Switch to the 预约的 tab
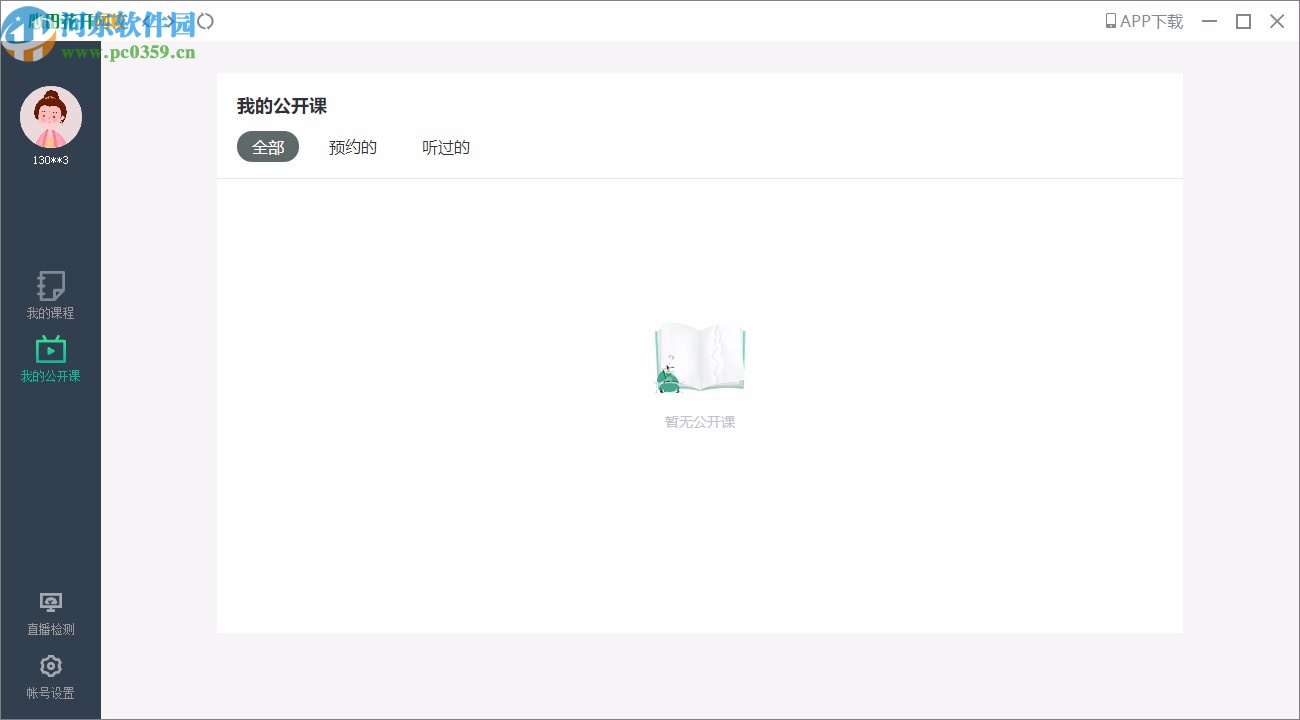The width and height of the screenshot is (1300, 720). 352,146
